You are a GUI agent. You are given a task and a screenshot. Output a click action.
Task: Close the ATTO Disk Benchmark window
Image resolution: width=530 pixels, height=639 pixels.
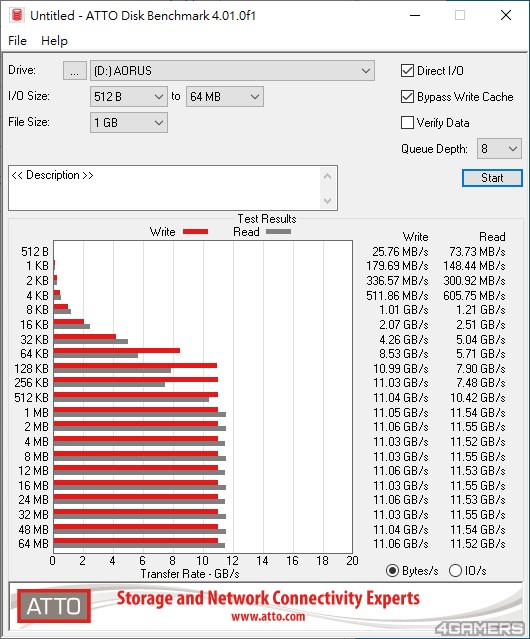(x=506, y=15)
